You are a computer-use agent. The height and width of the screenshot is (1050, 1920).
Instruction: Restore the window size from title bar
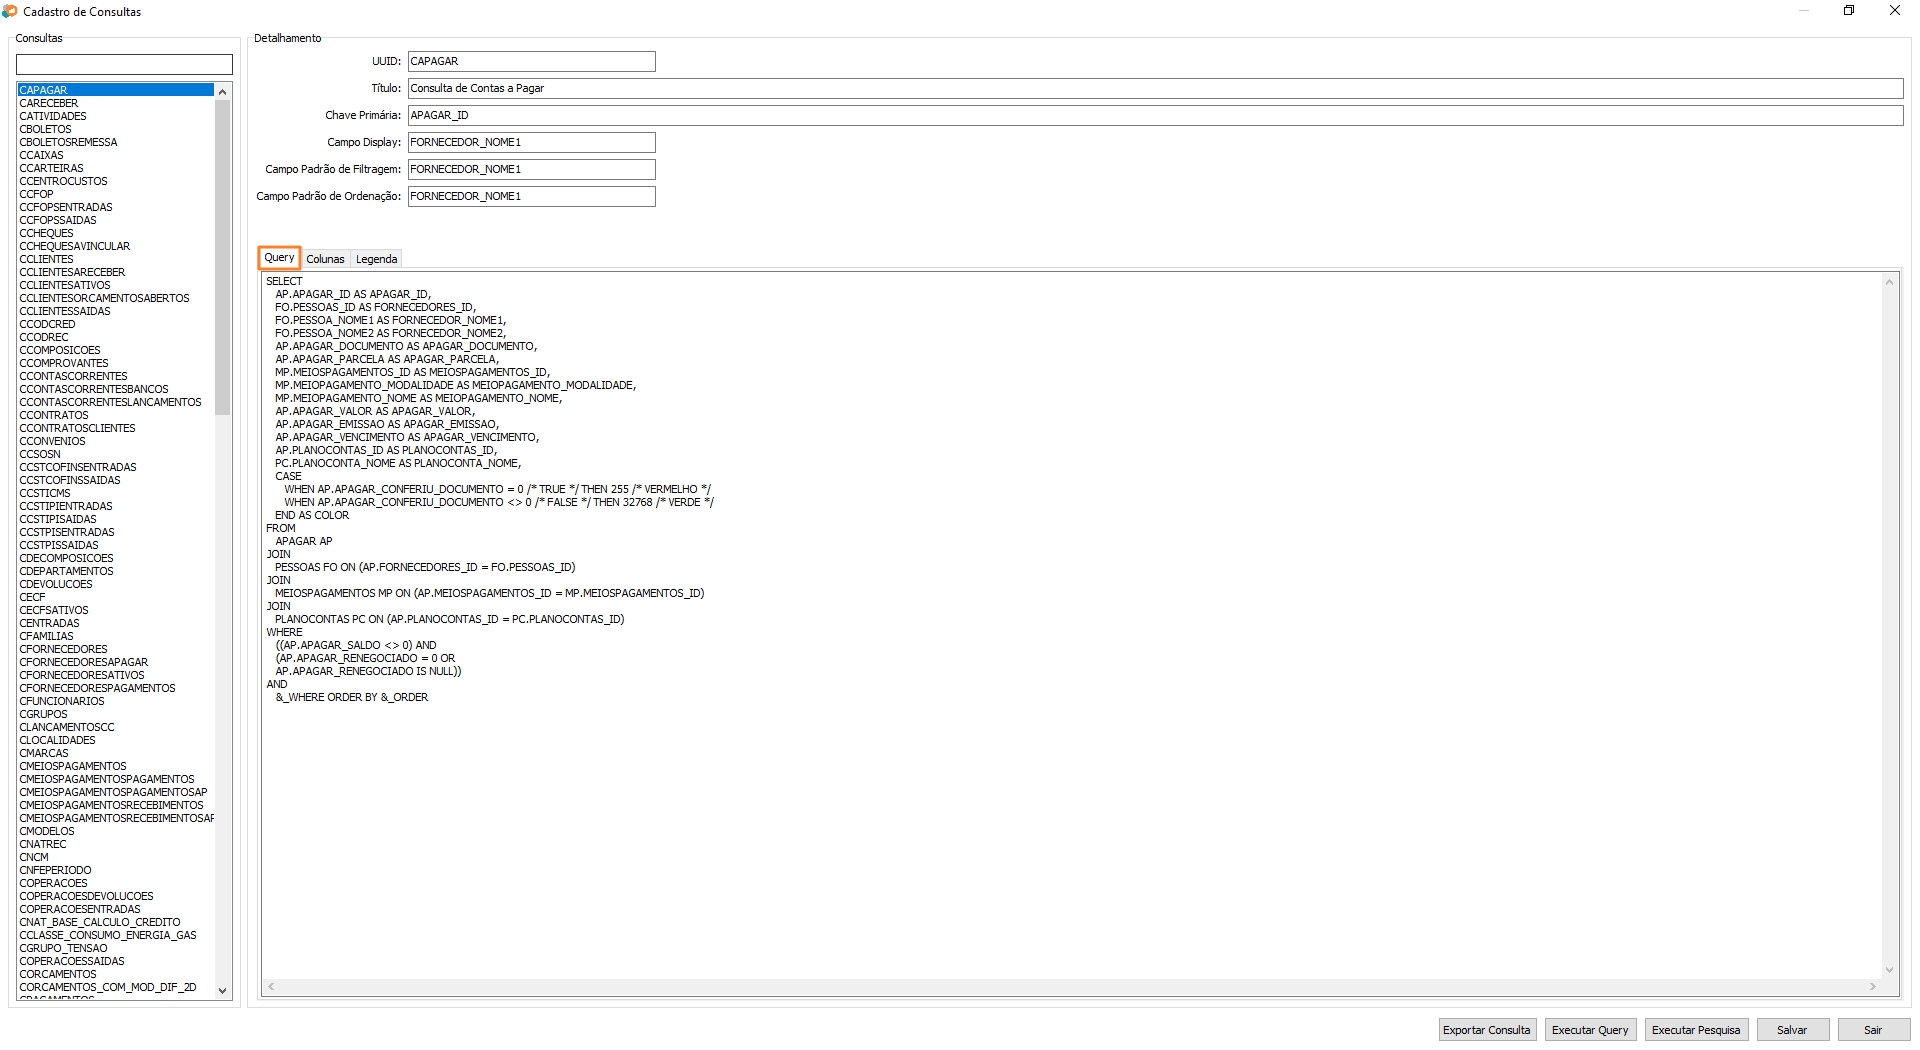1849,11
